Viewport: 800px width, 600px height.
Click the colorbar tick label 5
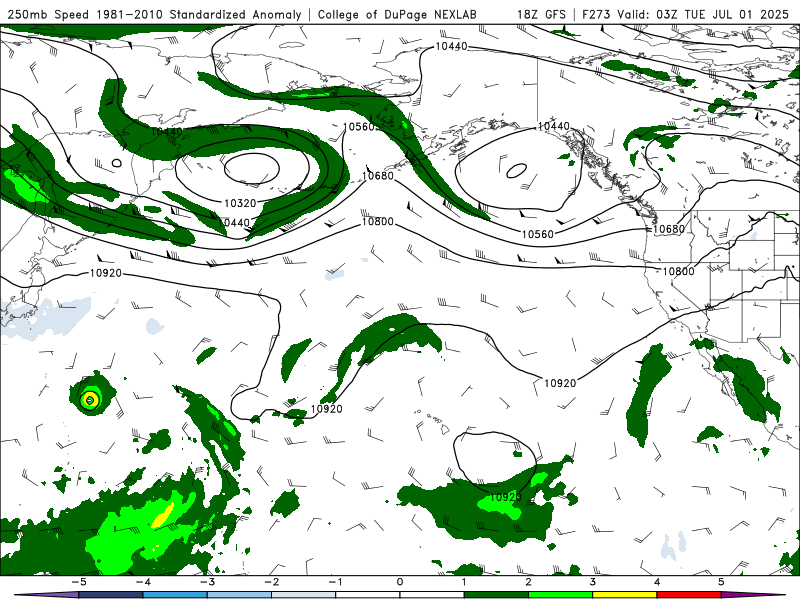721,582
